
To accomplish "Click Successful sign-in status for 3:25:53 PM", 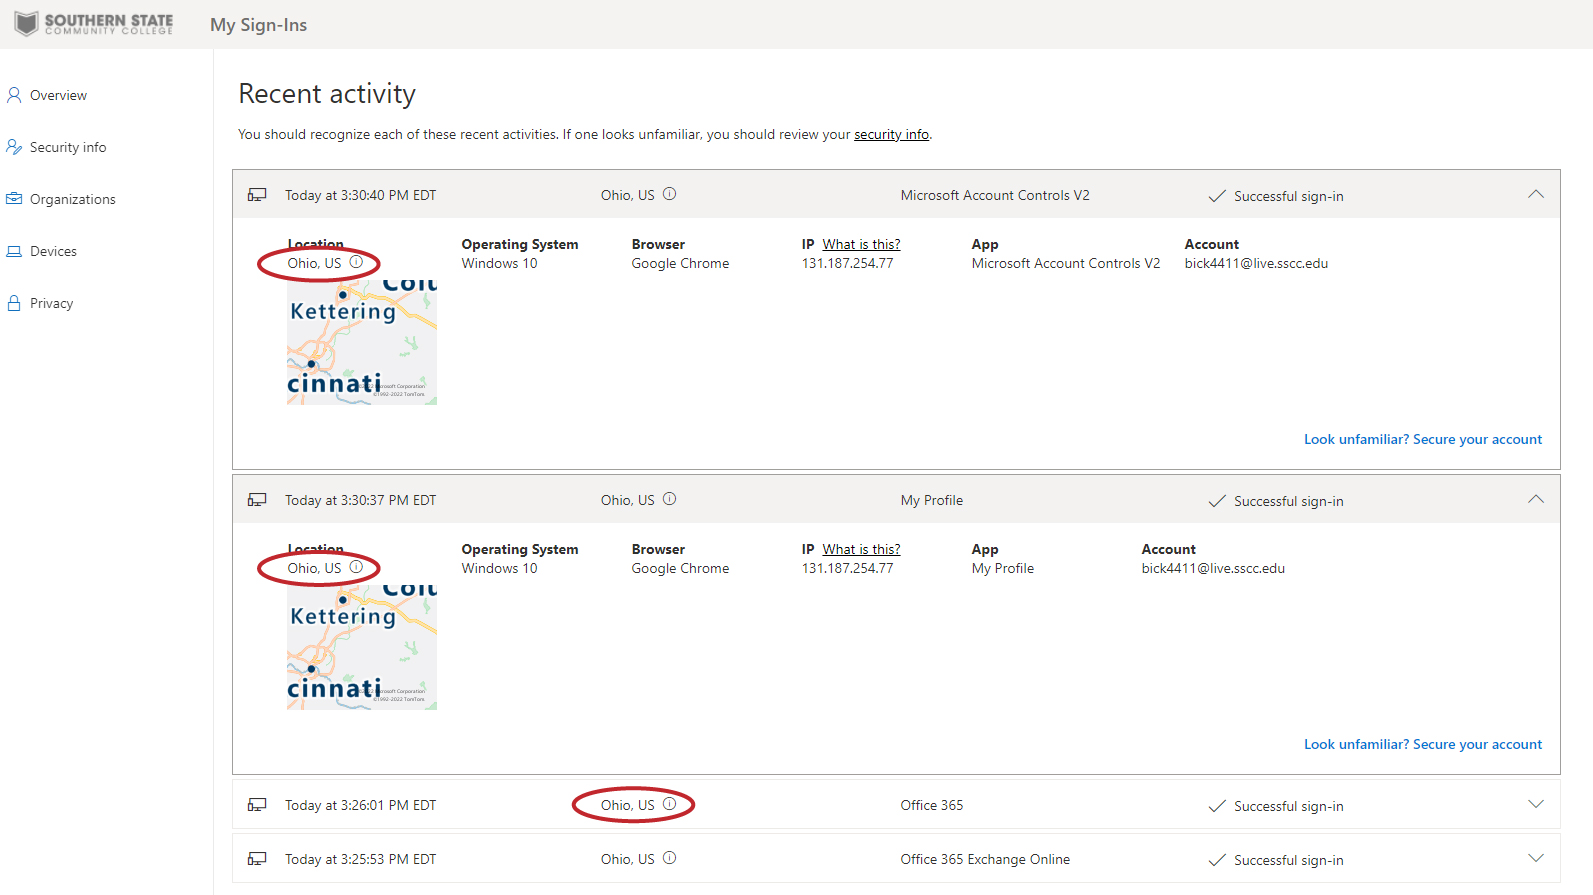I will click(x=1276, y=860).
